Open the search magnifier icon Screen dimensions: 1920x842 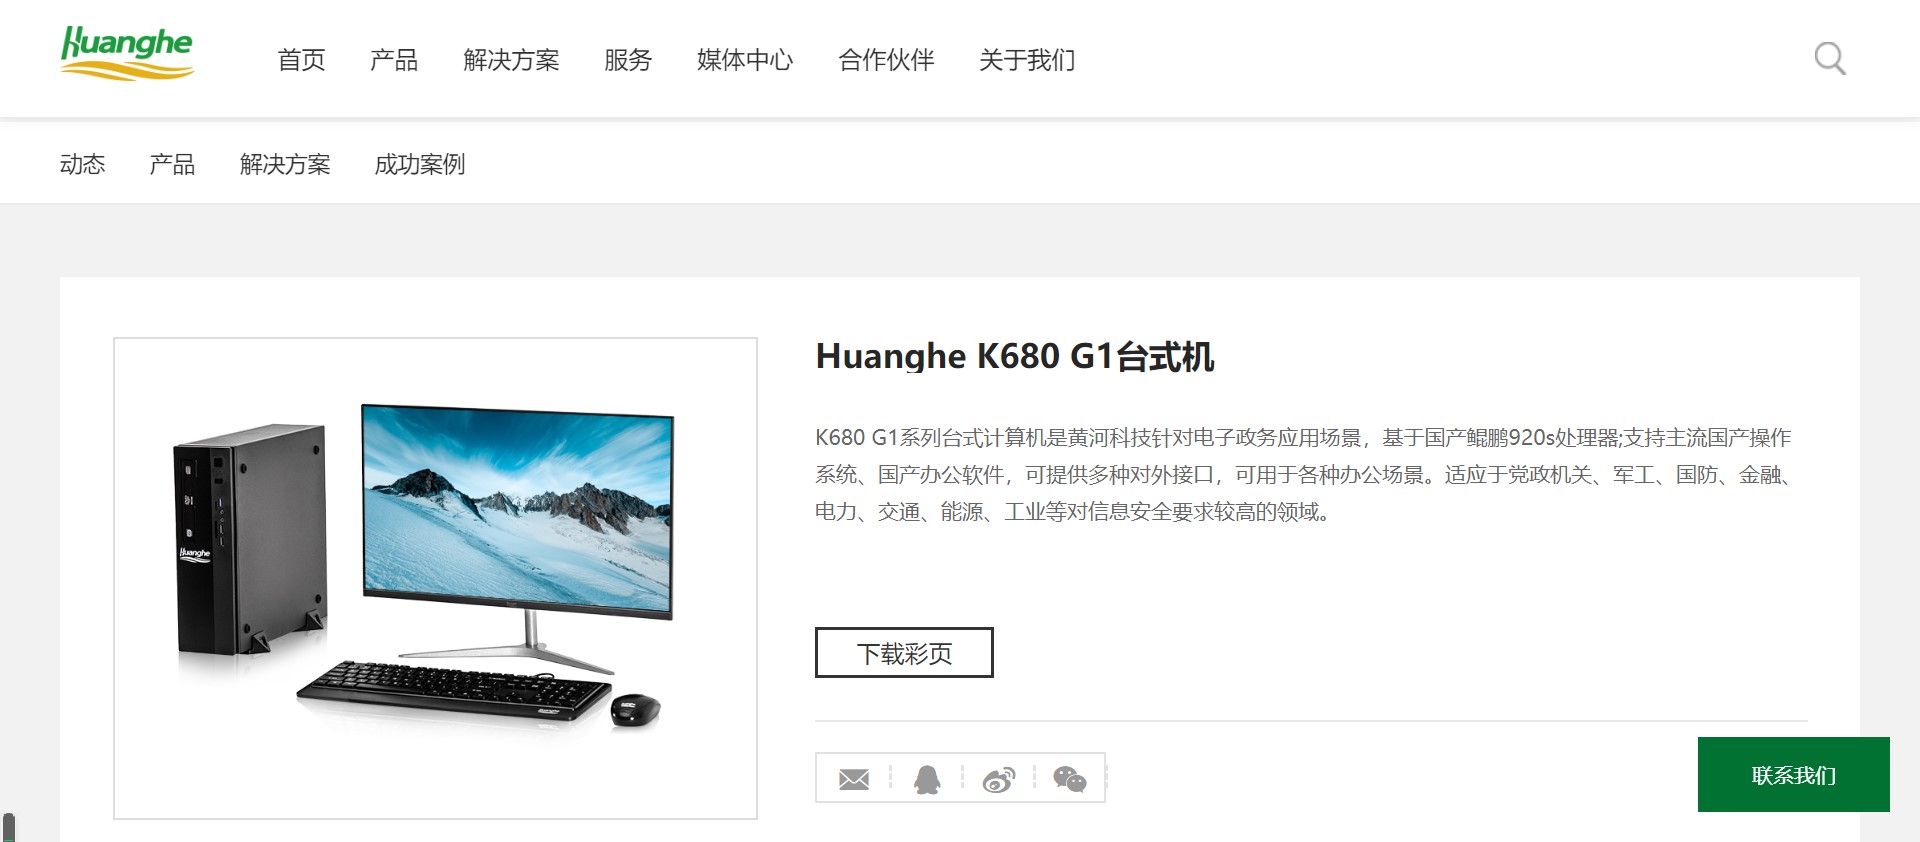(1830, 59)
